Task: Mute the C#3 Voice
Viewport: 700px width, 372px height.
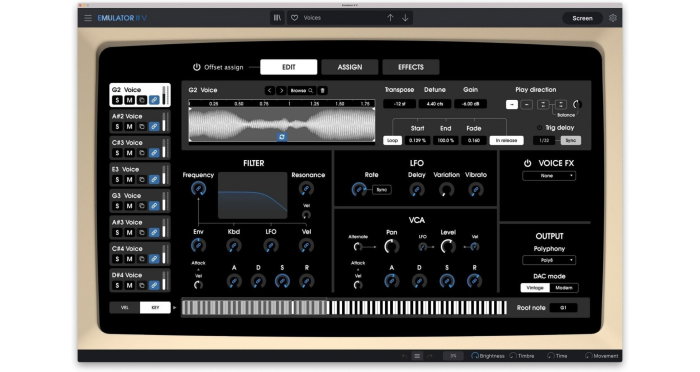Action: tap(129, 153)
